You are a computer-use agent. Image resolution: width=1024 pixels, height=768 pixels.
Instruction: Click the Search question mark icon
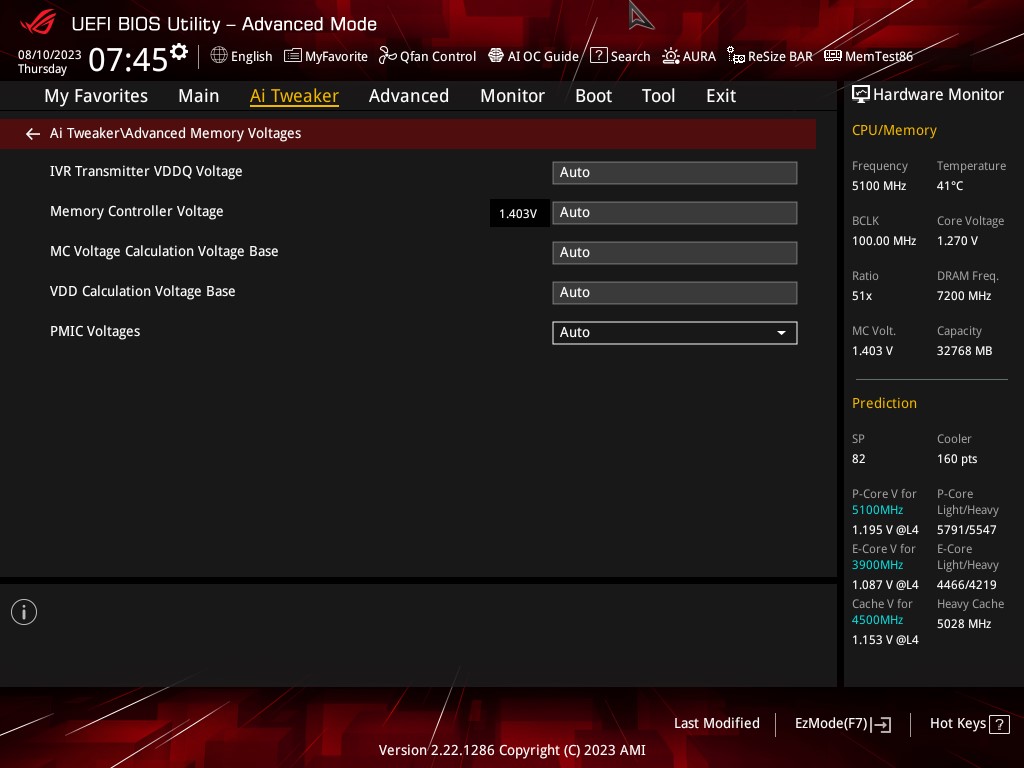tap(598, 56)
